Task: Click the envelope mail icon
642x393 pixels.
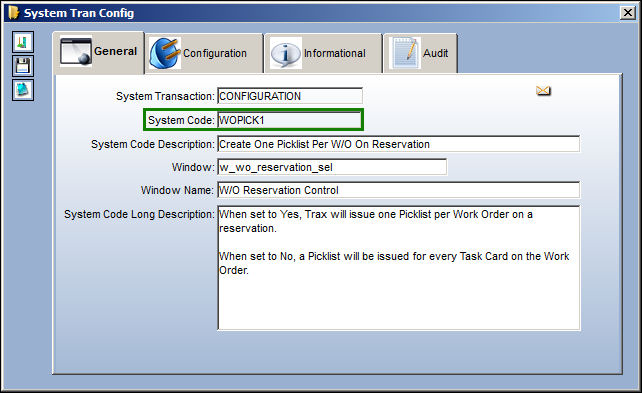Action: click(543, 90)
